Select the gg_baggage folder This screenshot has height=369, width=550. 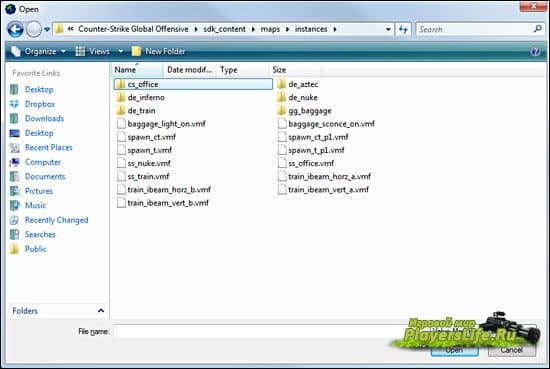(304, 111)
